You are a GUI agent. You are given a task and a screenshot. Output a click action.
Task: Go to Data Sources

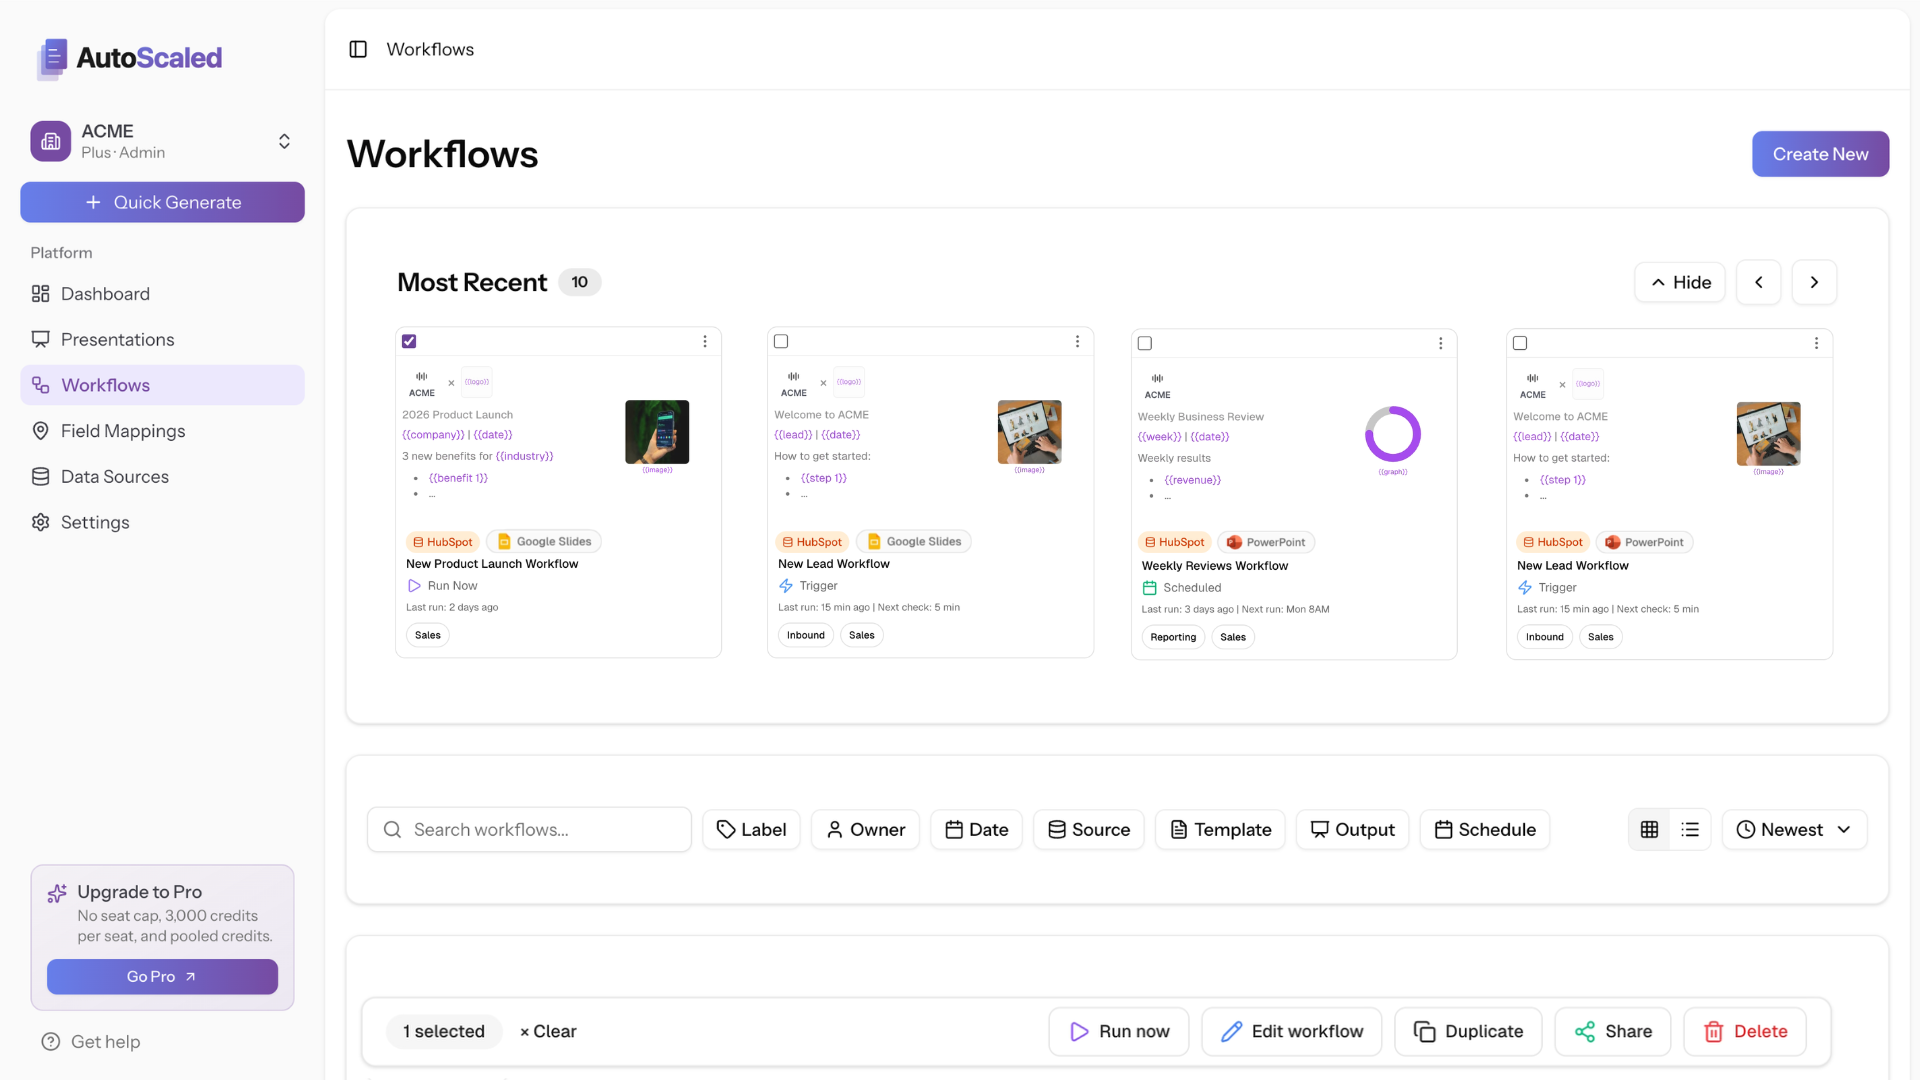pos(162,477)
